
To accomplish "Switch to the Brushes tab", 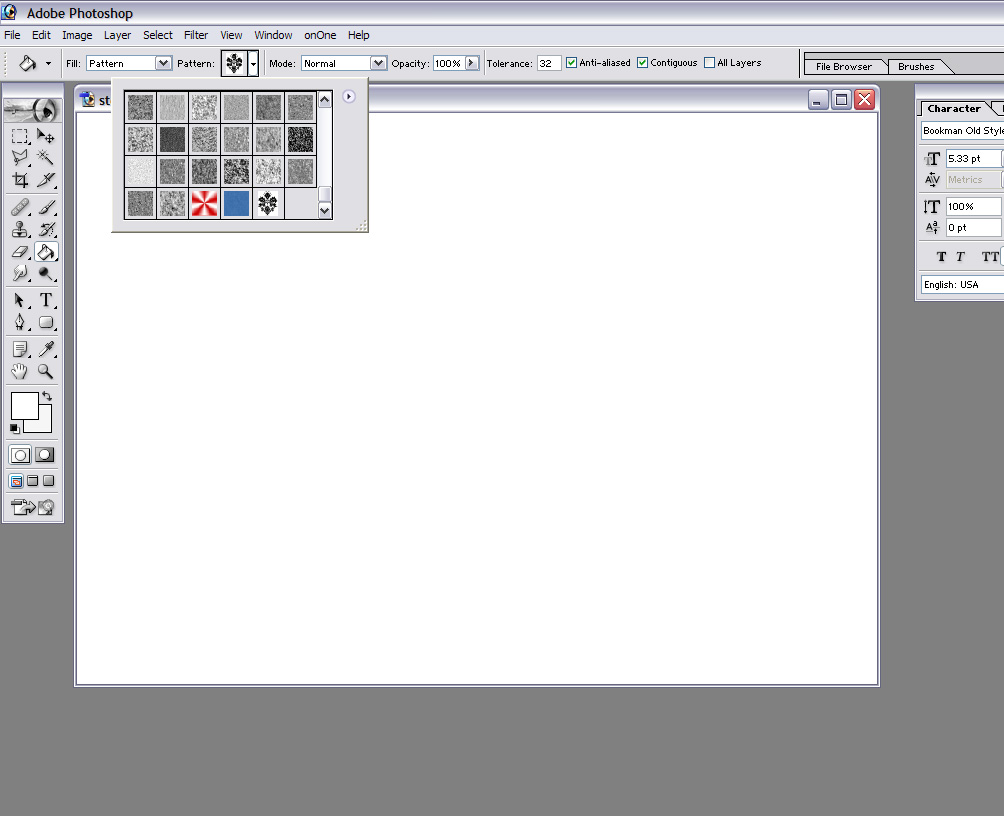I will pyautogui.click(x=916, y=67).
